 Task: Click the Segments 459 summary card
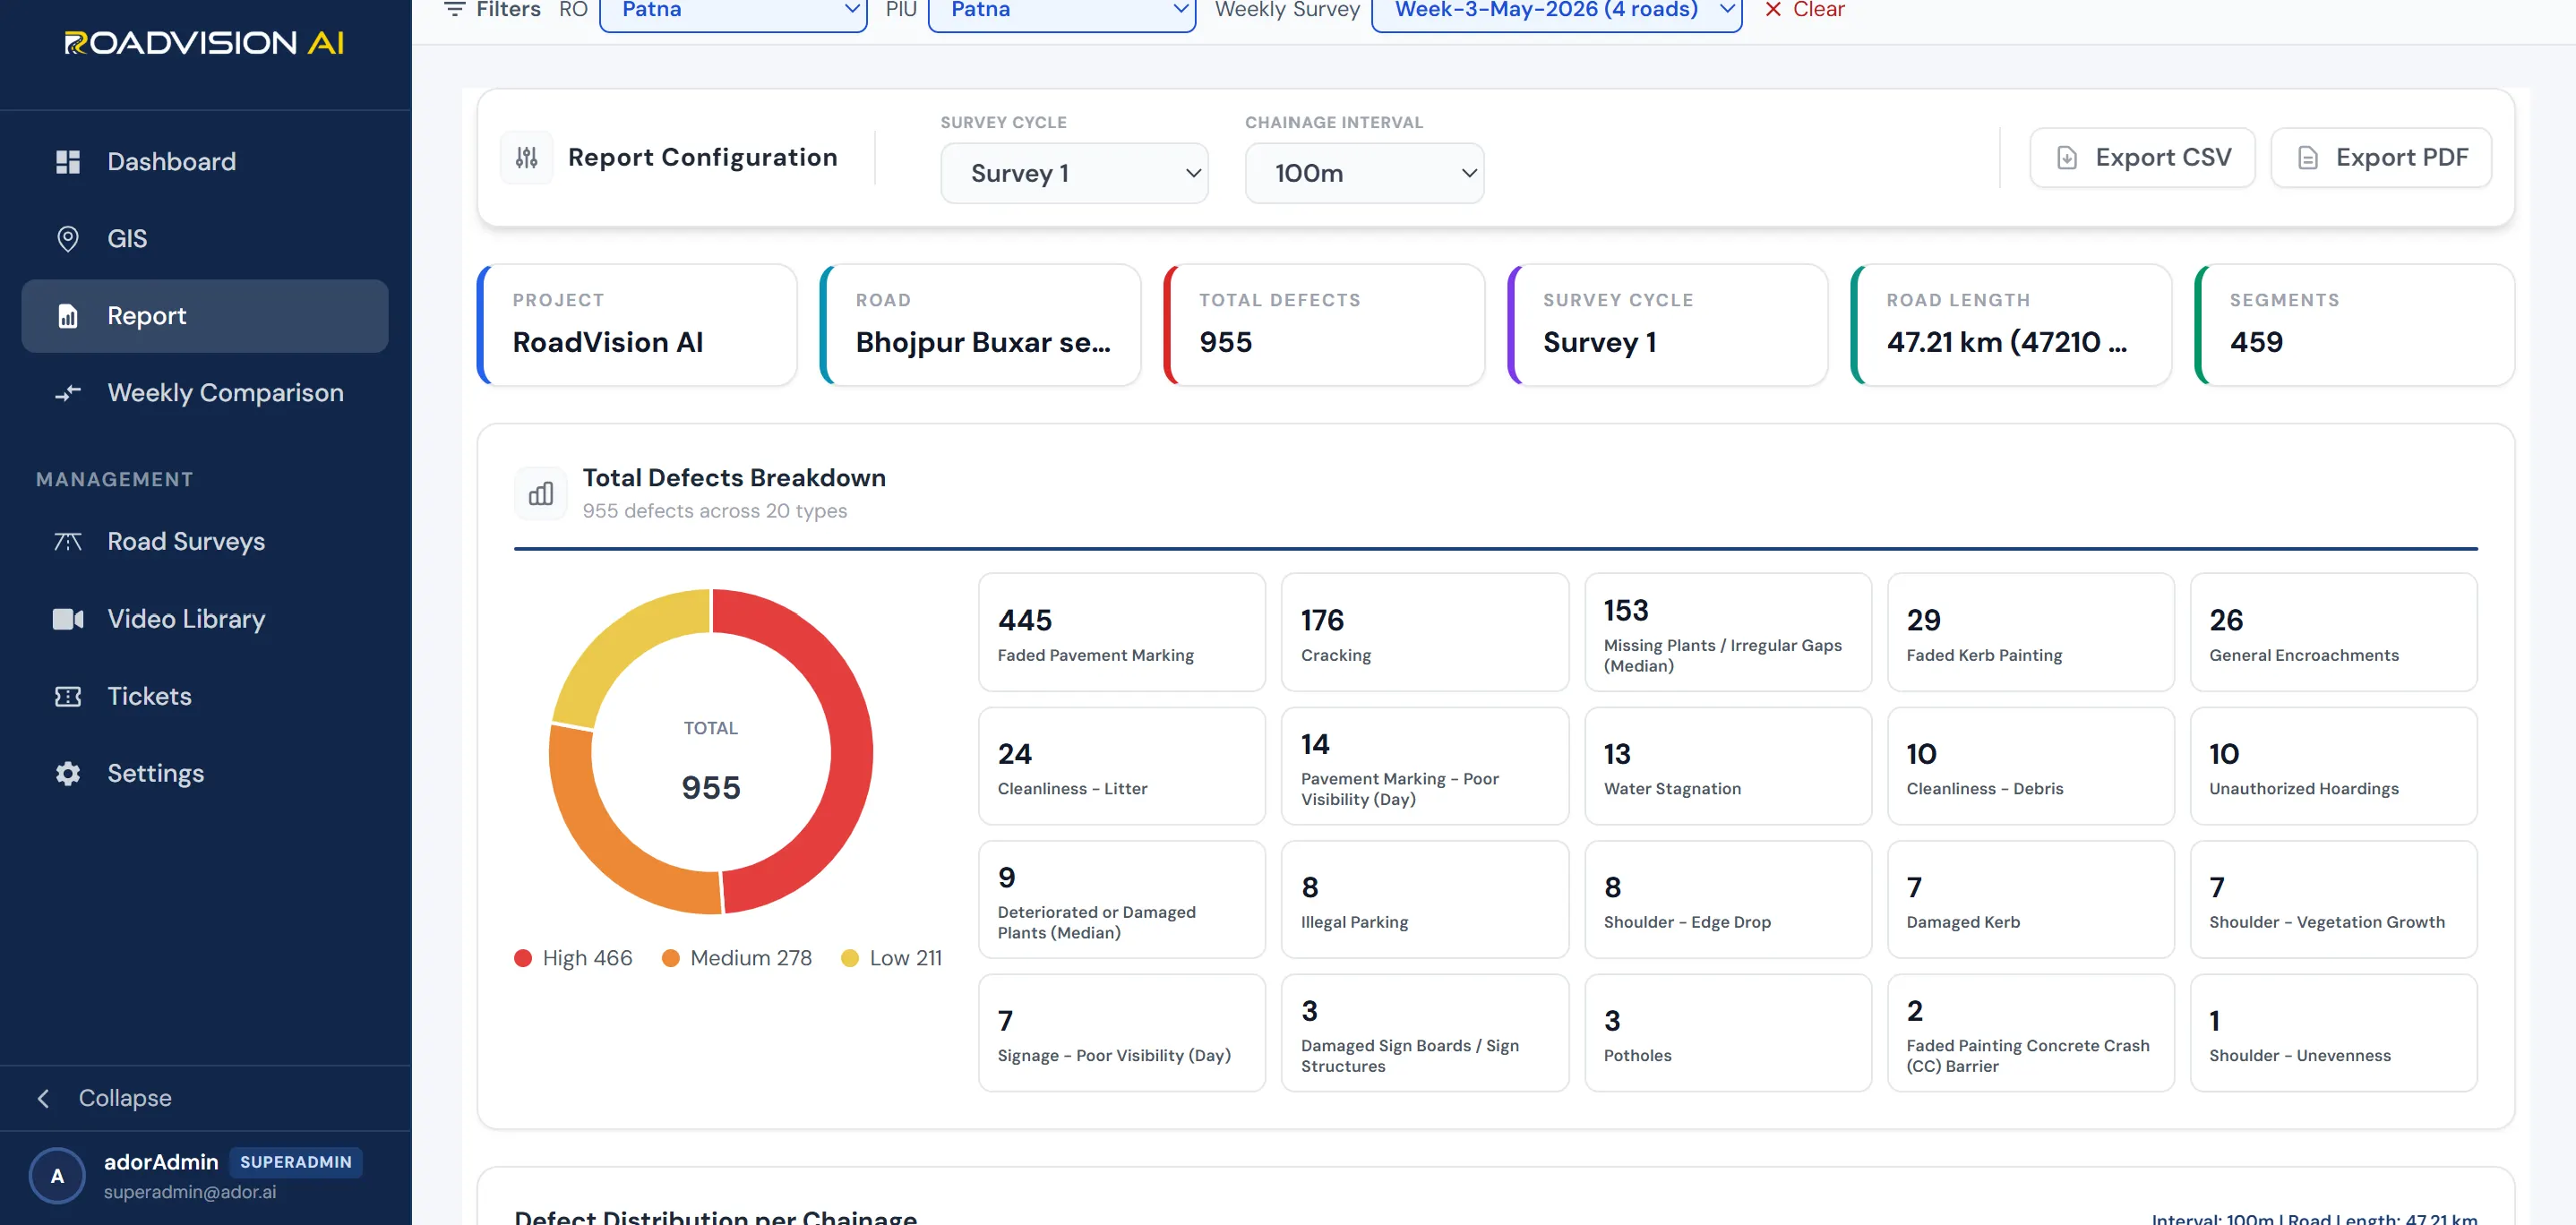(2354, 325)
